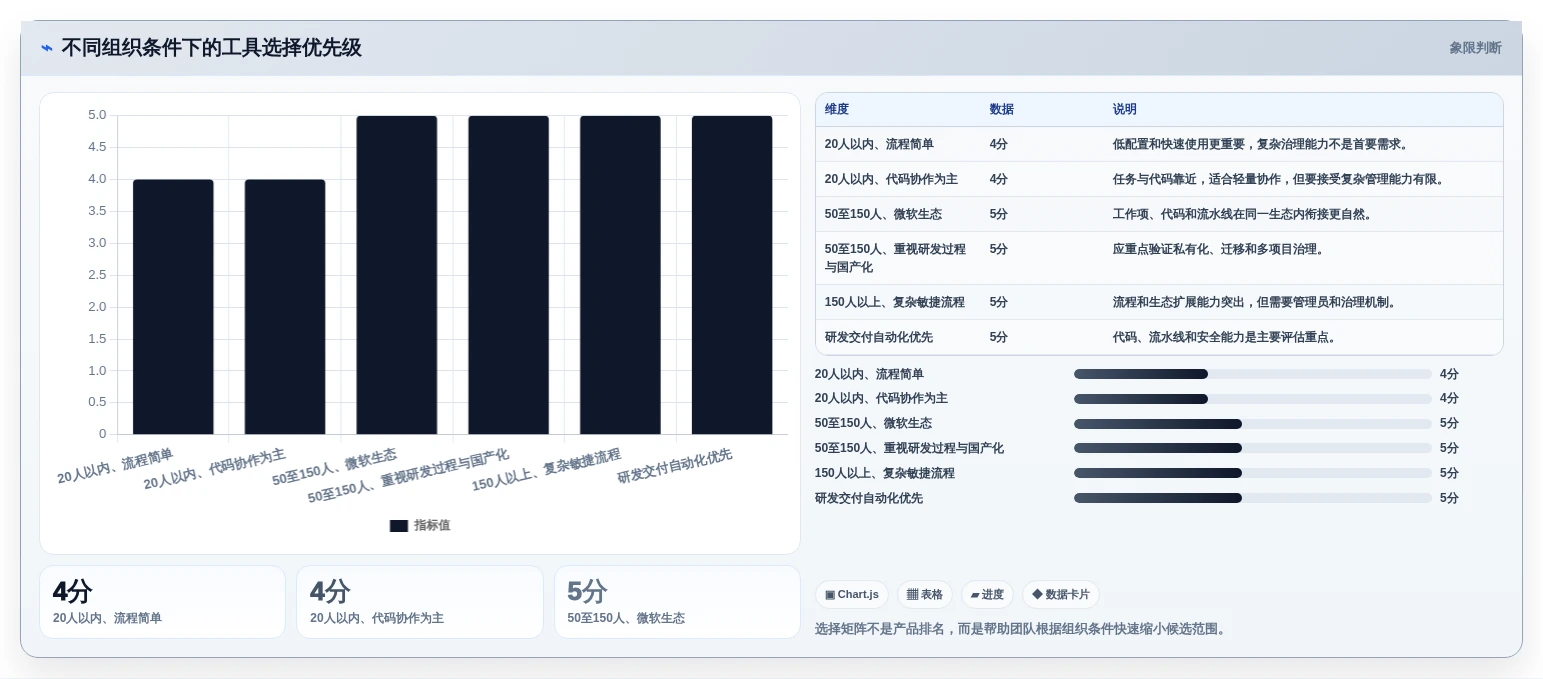The width and height of the screenshot is (1543, 679).
Task: Click the 说明 column header
Action: tap(1125, 110)
